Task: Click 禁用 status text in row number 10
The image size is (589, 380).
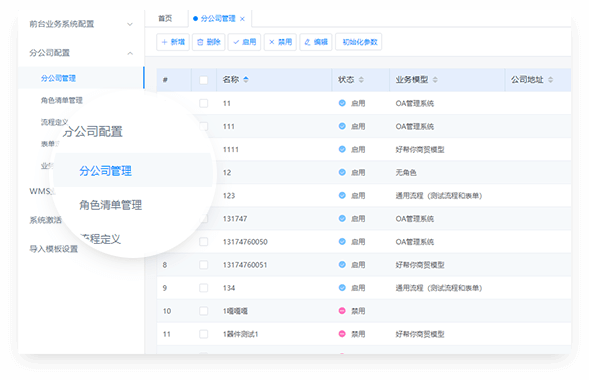Action: 358,311
